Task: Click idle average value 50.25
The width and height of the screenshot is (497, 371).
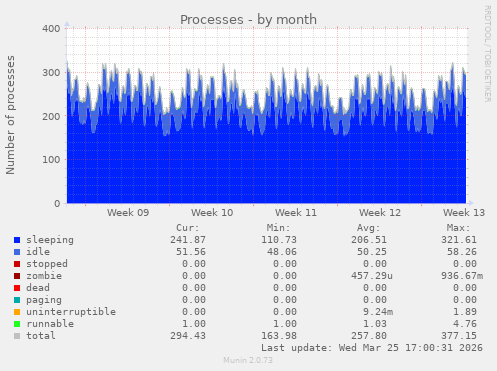Action: coord(372,252)
